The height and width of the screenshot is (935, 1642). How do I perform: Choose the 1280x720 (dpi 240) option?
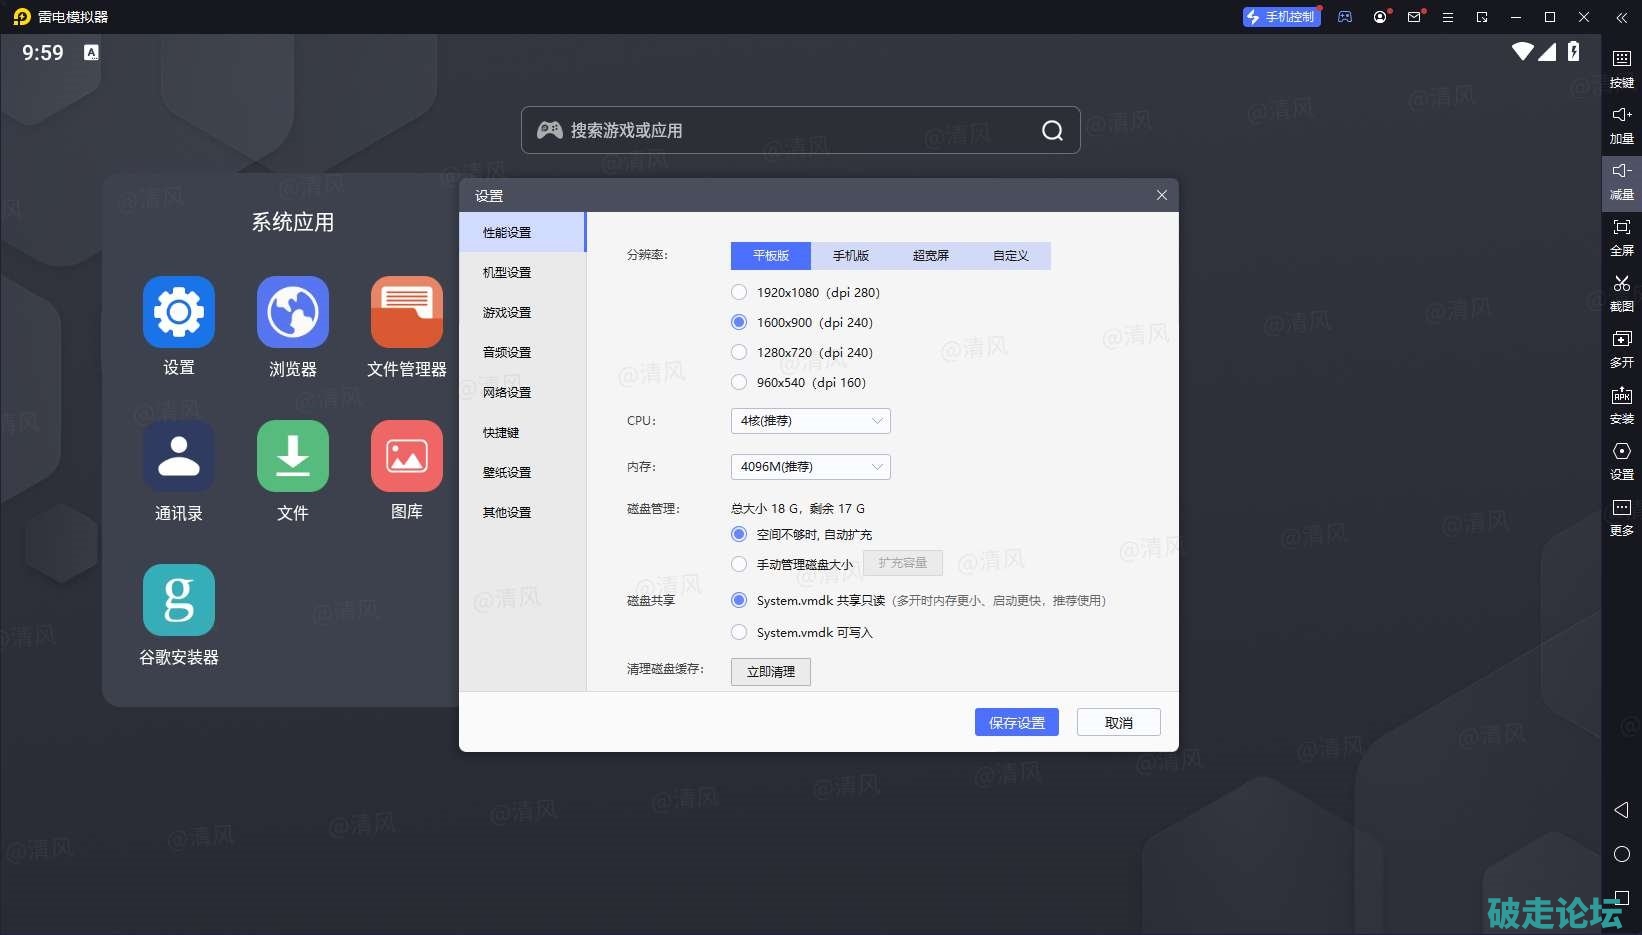[739, 353]
